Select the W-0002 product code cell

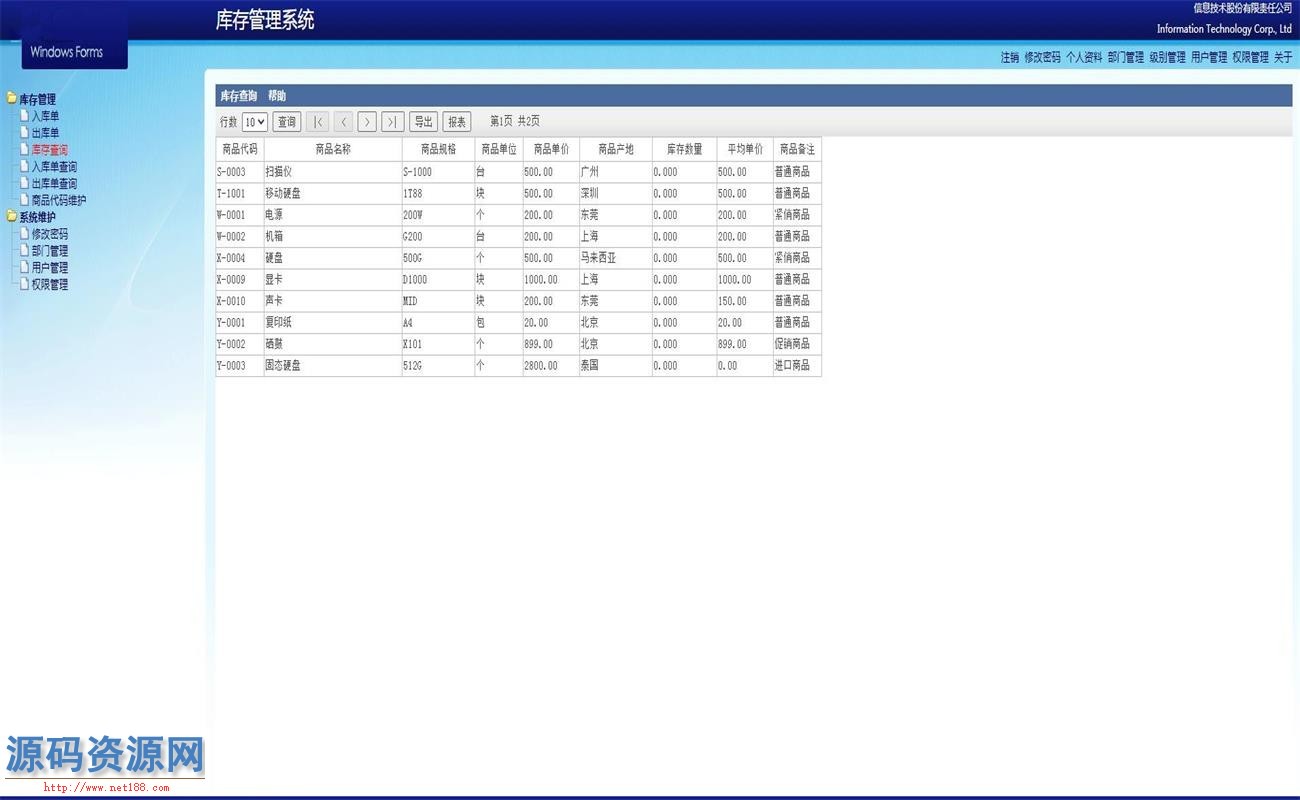(x=240, y=237)
